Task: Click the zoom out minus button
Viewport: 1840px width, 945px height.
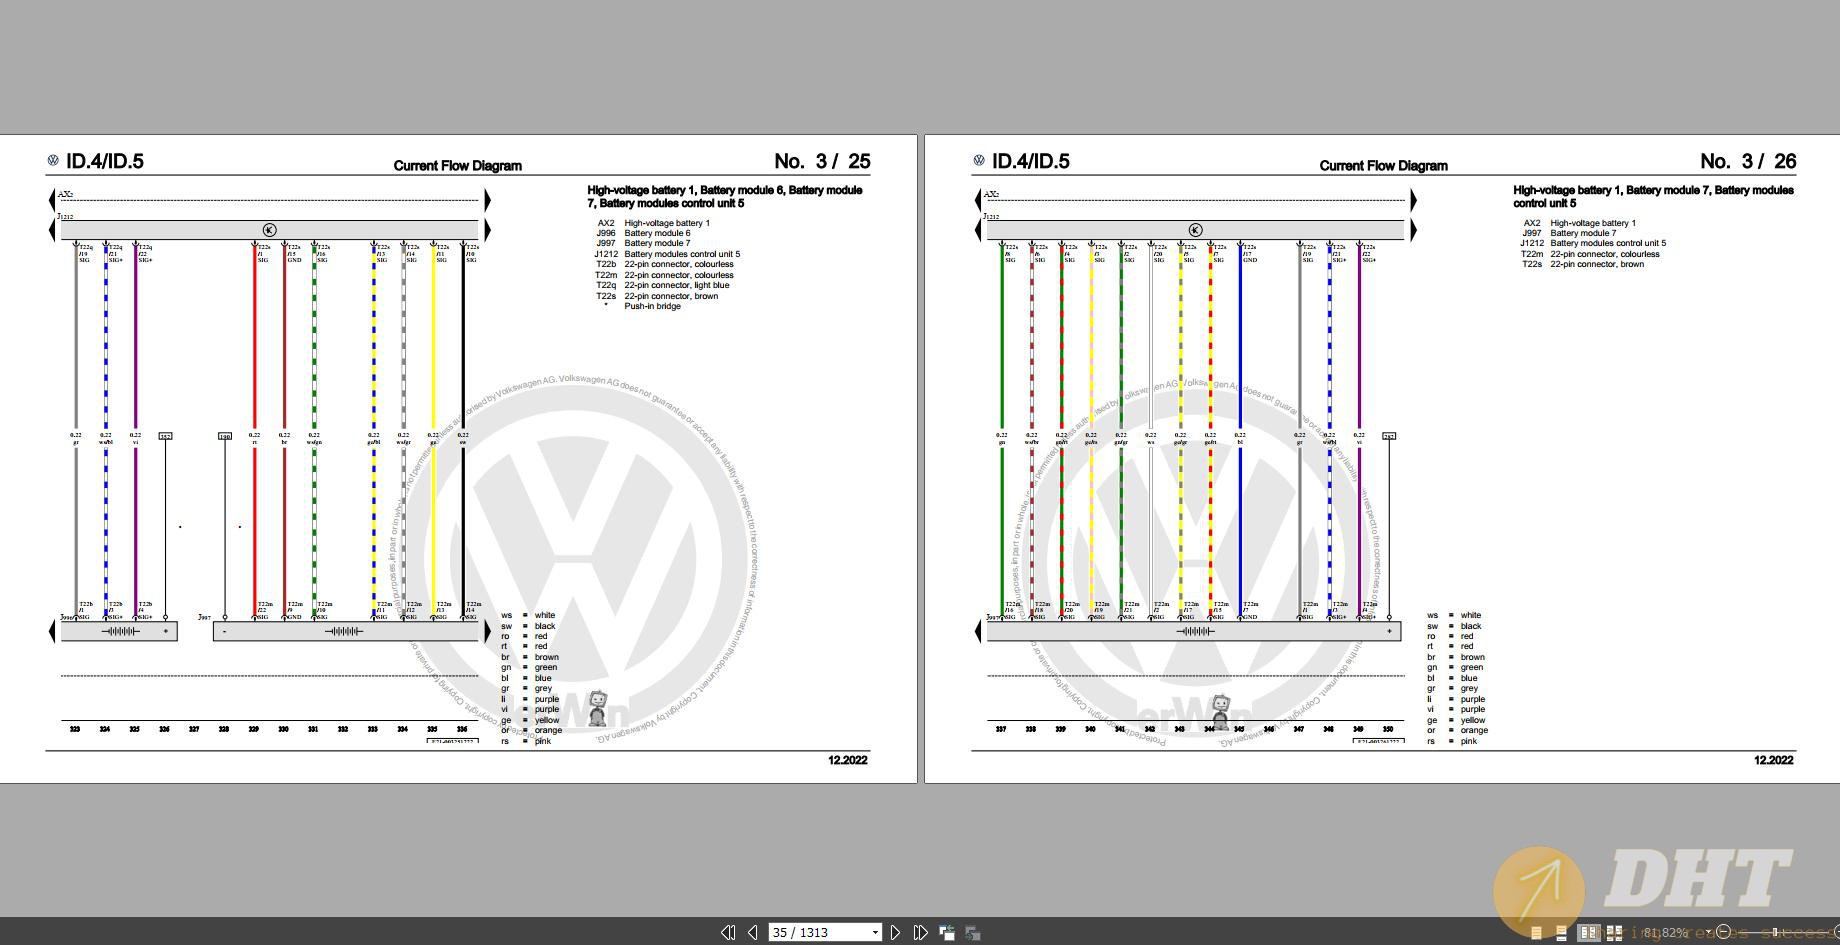Action: click(x=1723, y=932)
